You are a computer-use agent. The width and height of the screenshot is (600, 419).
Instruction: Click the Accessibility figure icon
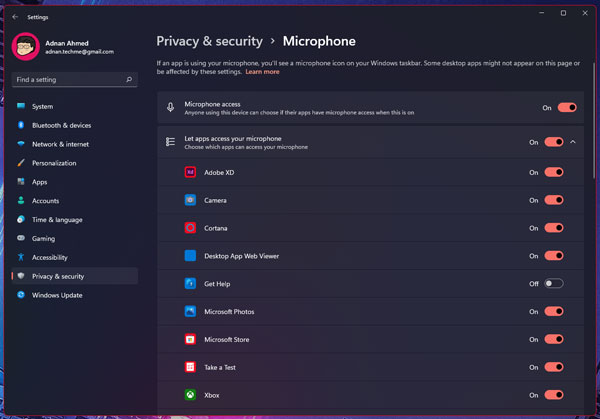(21, 257)
